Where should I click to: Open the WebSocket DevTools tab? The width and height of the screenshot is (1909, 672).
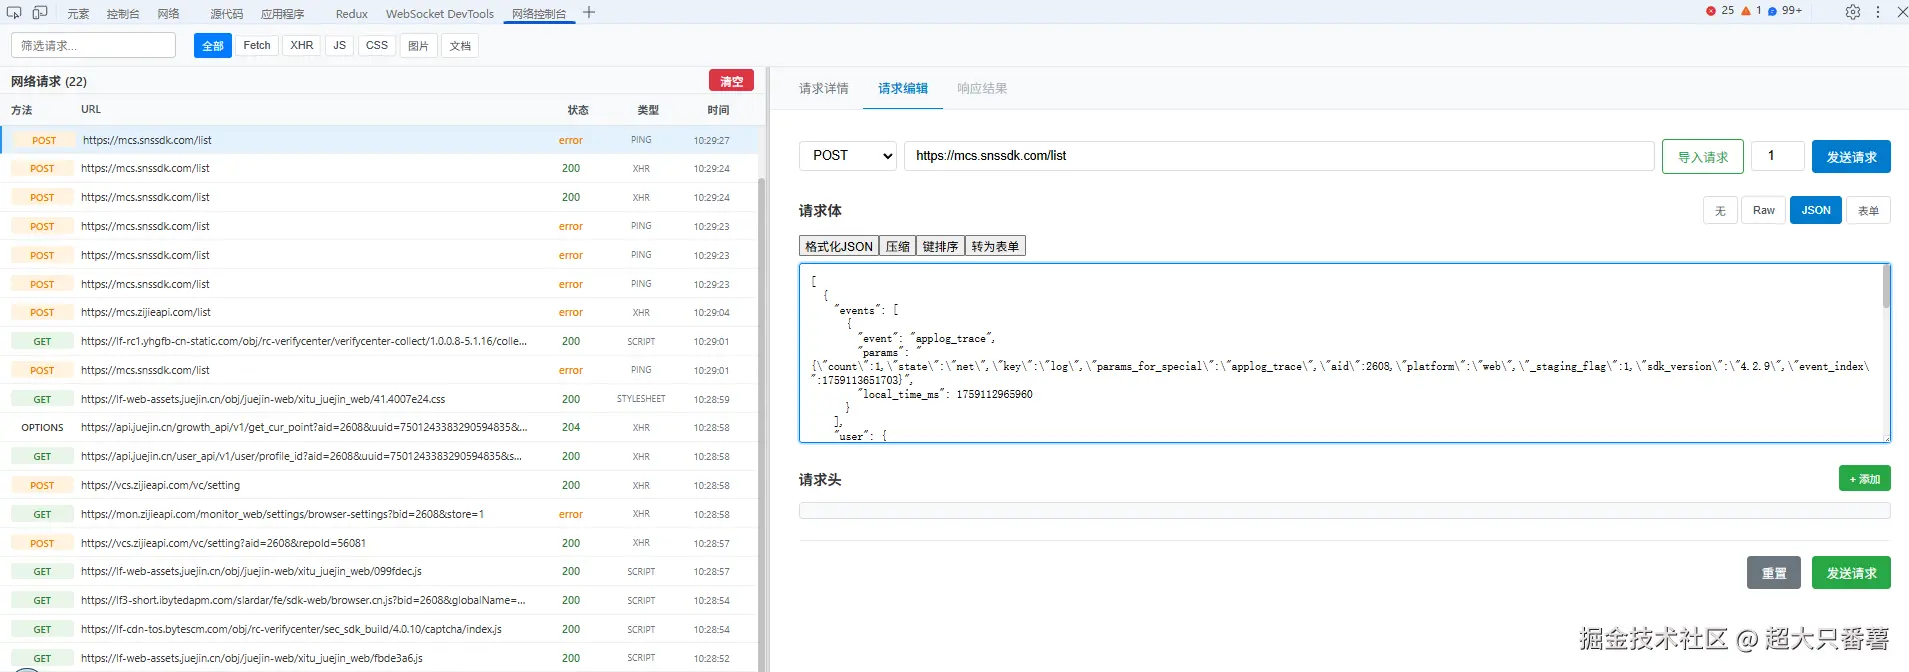pyautogui.click(x=440, y=14)
